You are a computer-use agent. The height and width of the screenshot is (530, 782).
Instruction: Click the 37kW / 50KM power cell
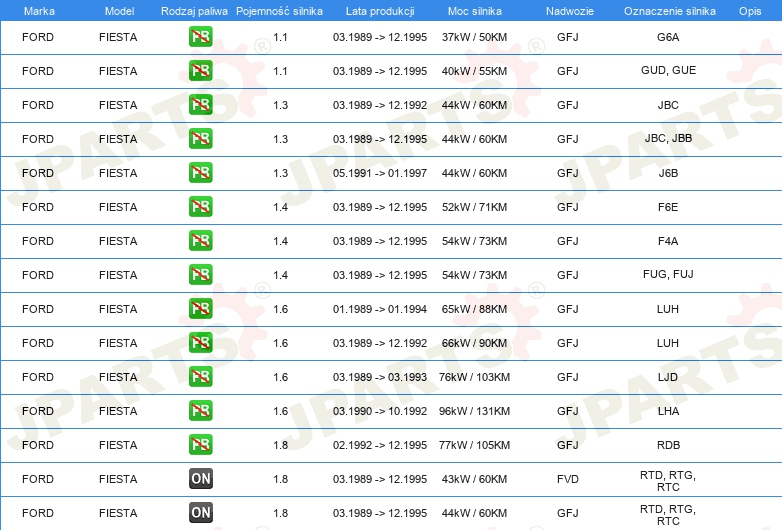point(474,37)
